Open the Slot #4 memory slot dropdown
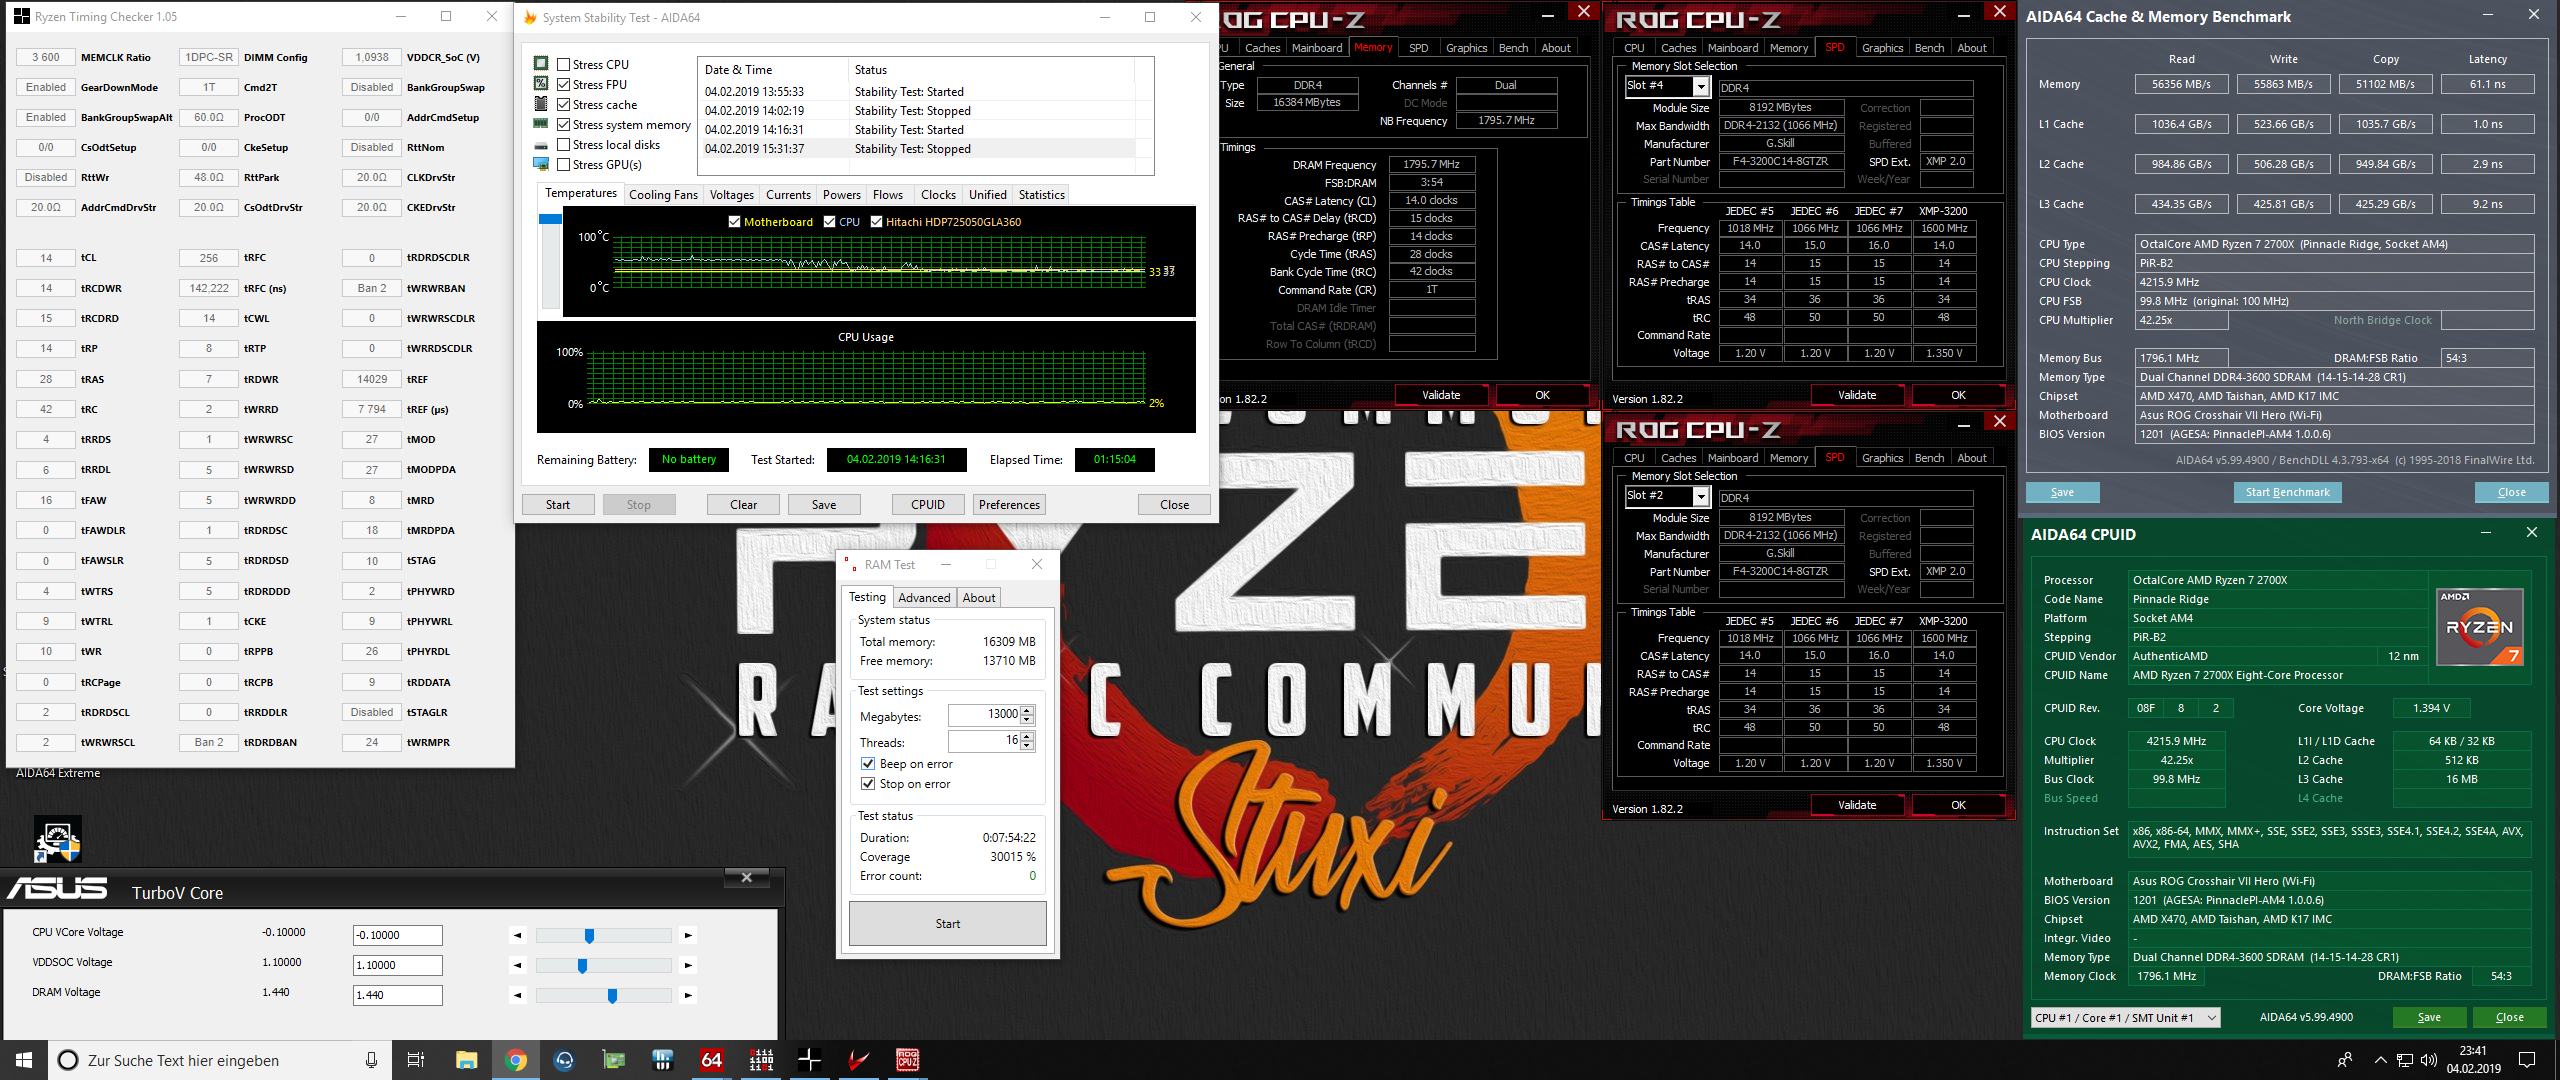The image size is (2560, 1080). click(x=1700, y=86)
